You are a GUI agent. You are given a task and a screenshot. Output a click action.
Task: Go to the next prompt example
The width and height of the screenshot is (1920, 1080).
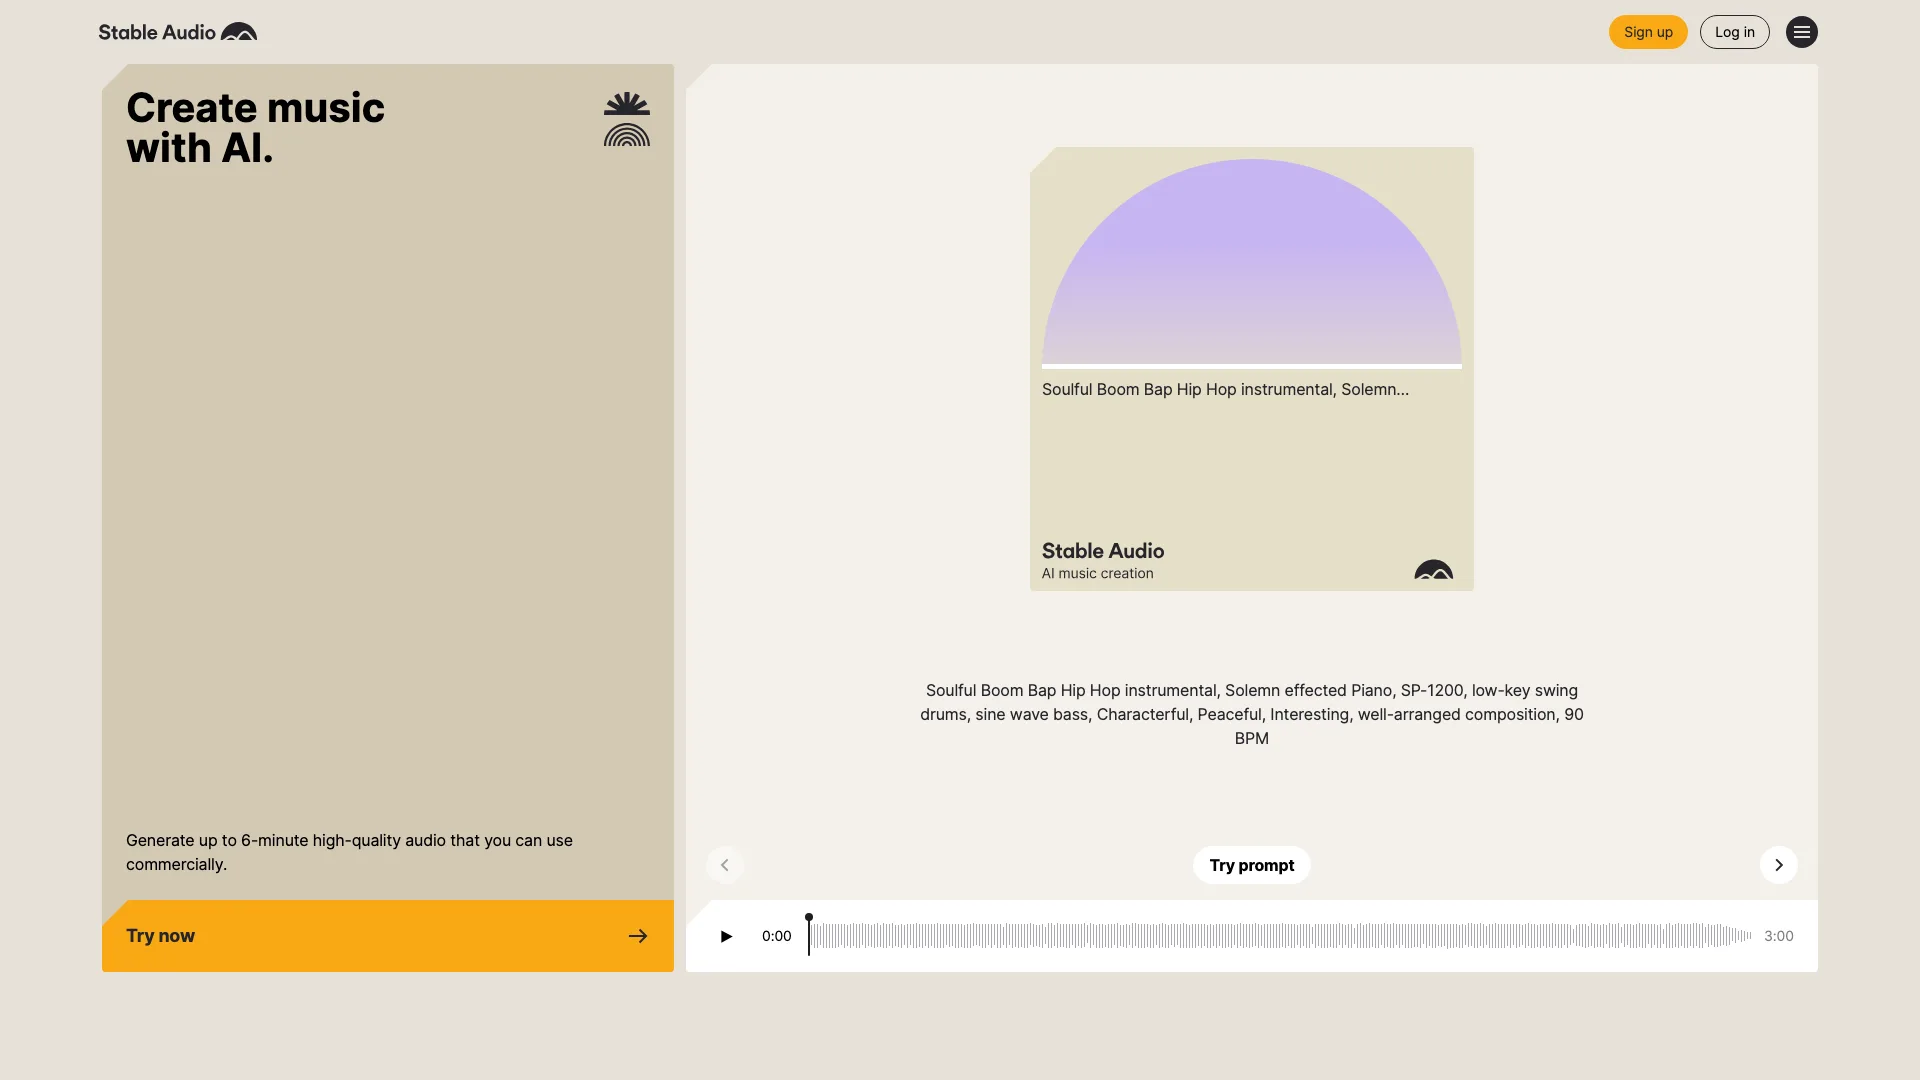(1778, 865)
